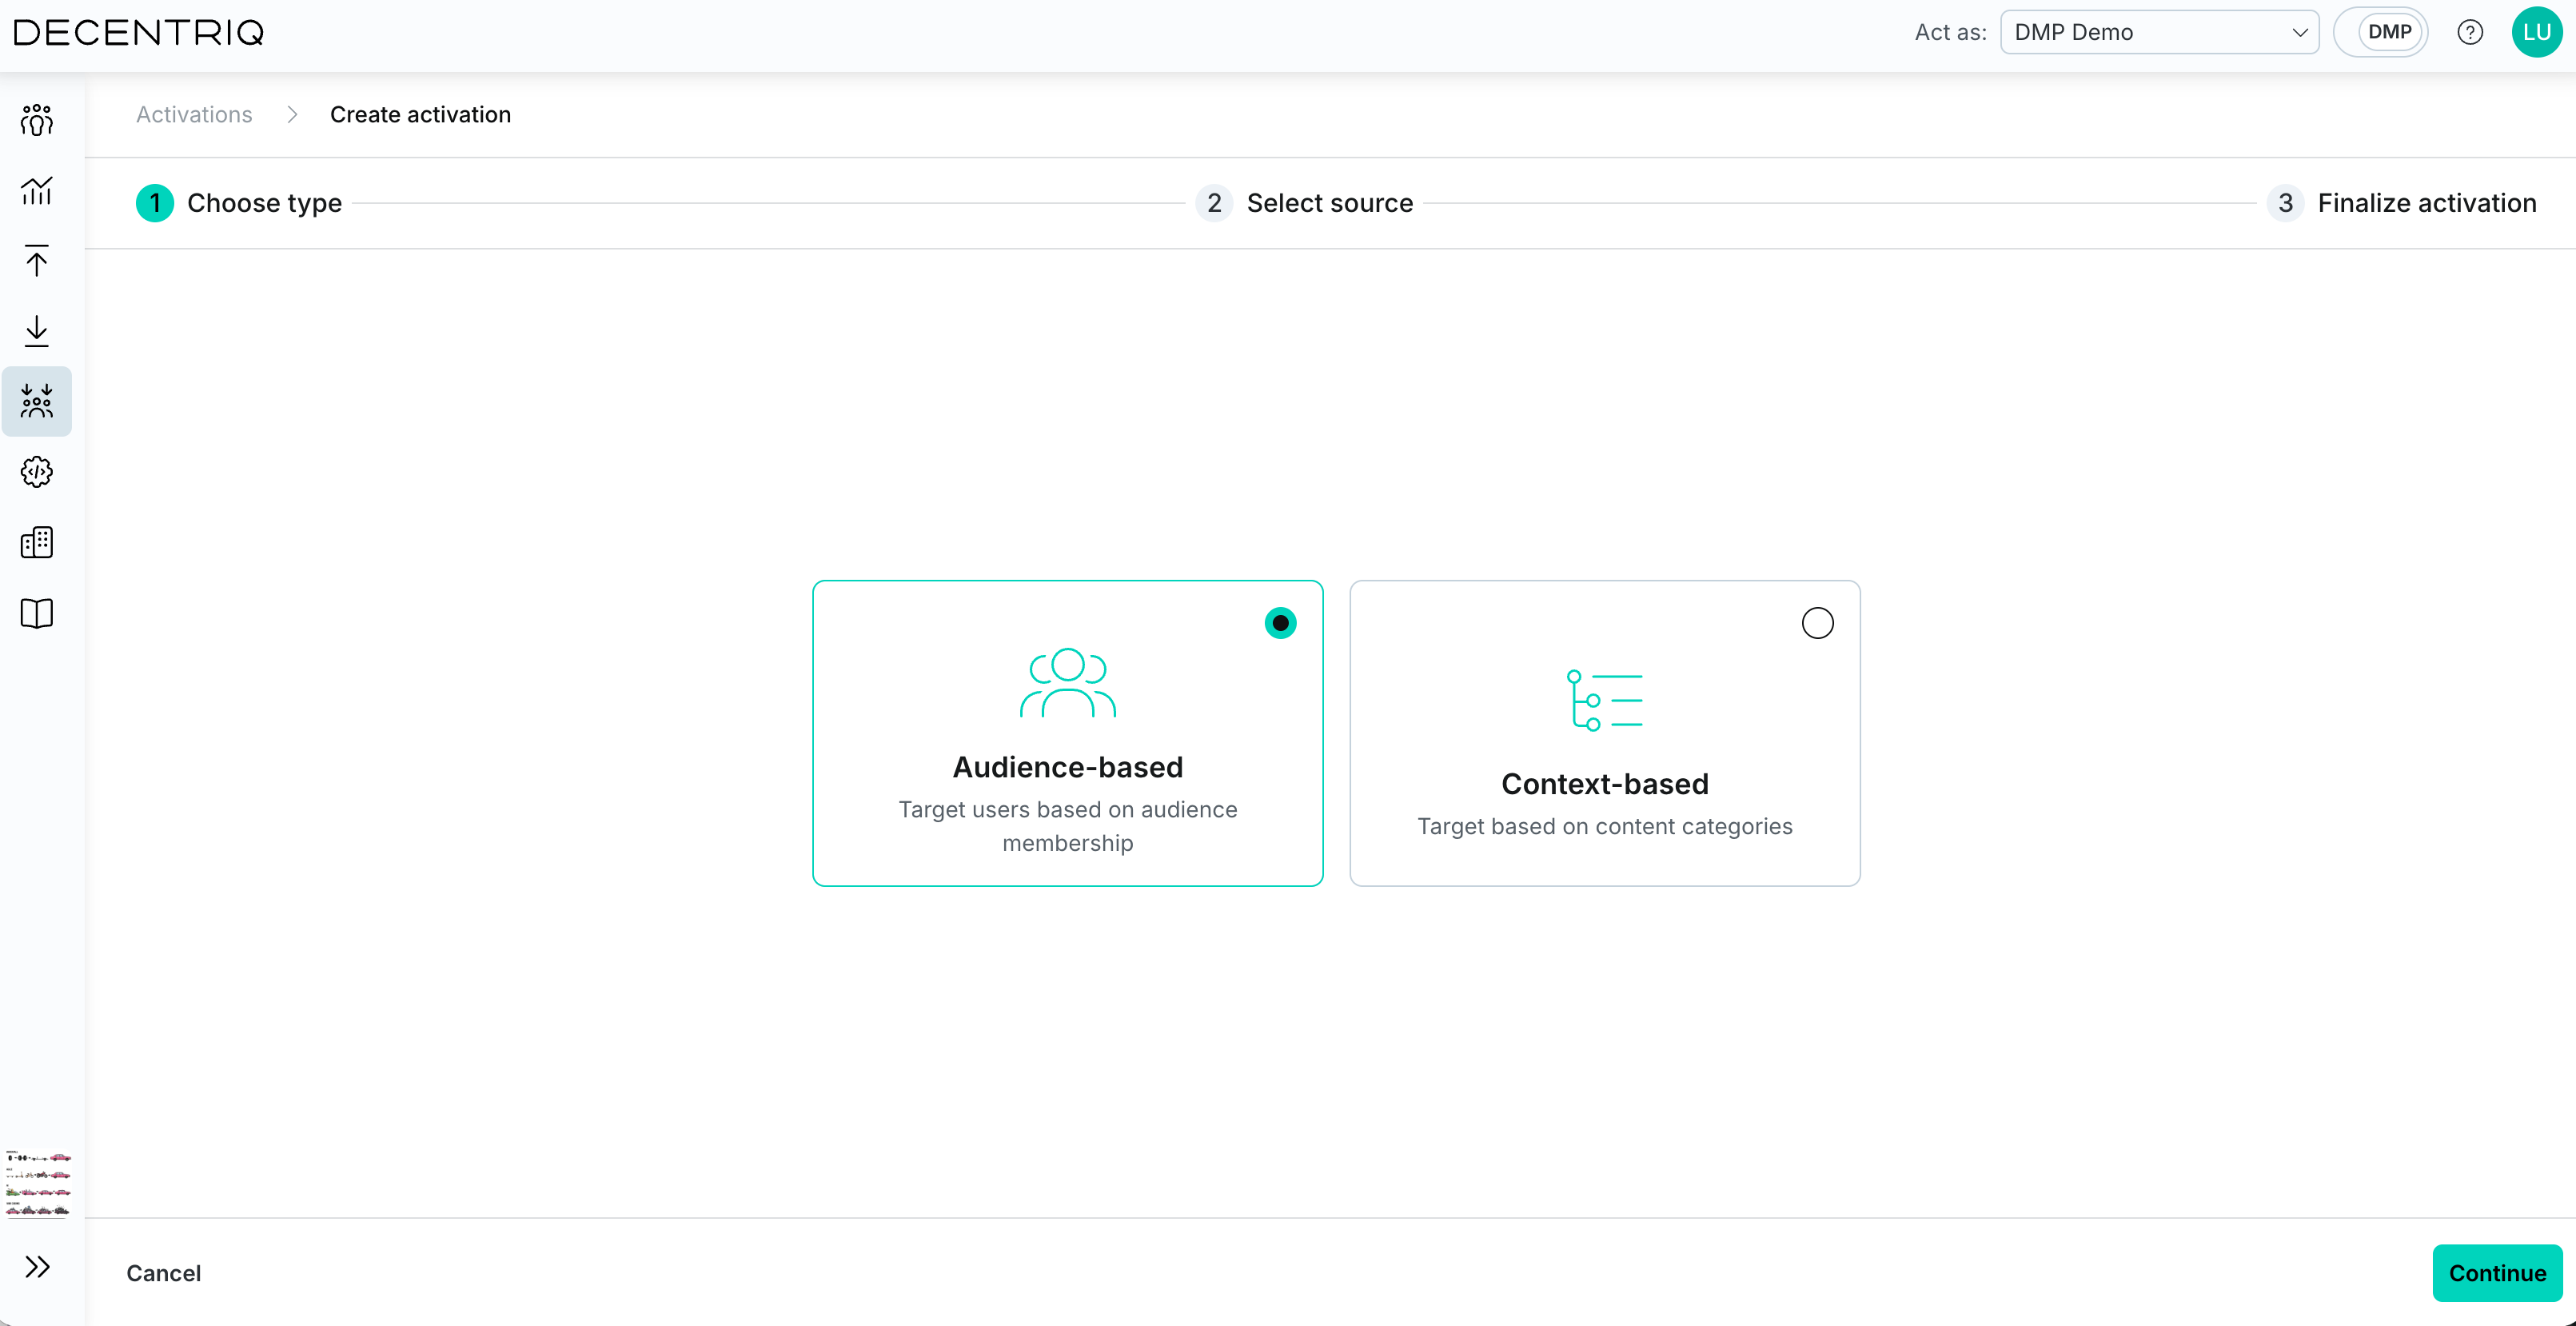The width and height of the screenshot is (2576, 1326).
Task: Open the download arrow sidebar icon
Action: (x=37, y=331)
